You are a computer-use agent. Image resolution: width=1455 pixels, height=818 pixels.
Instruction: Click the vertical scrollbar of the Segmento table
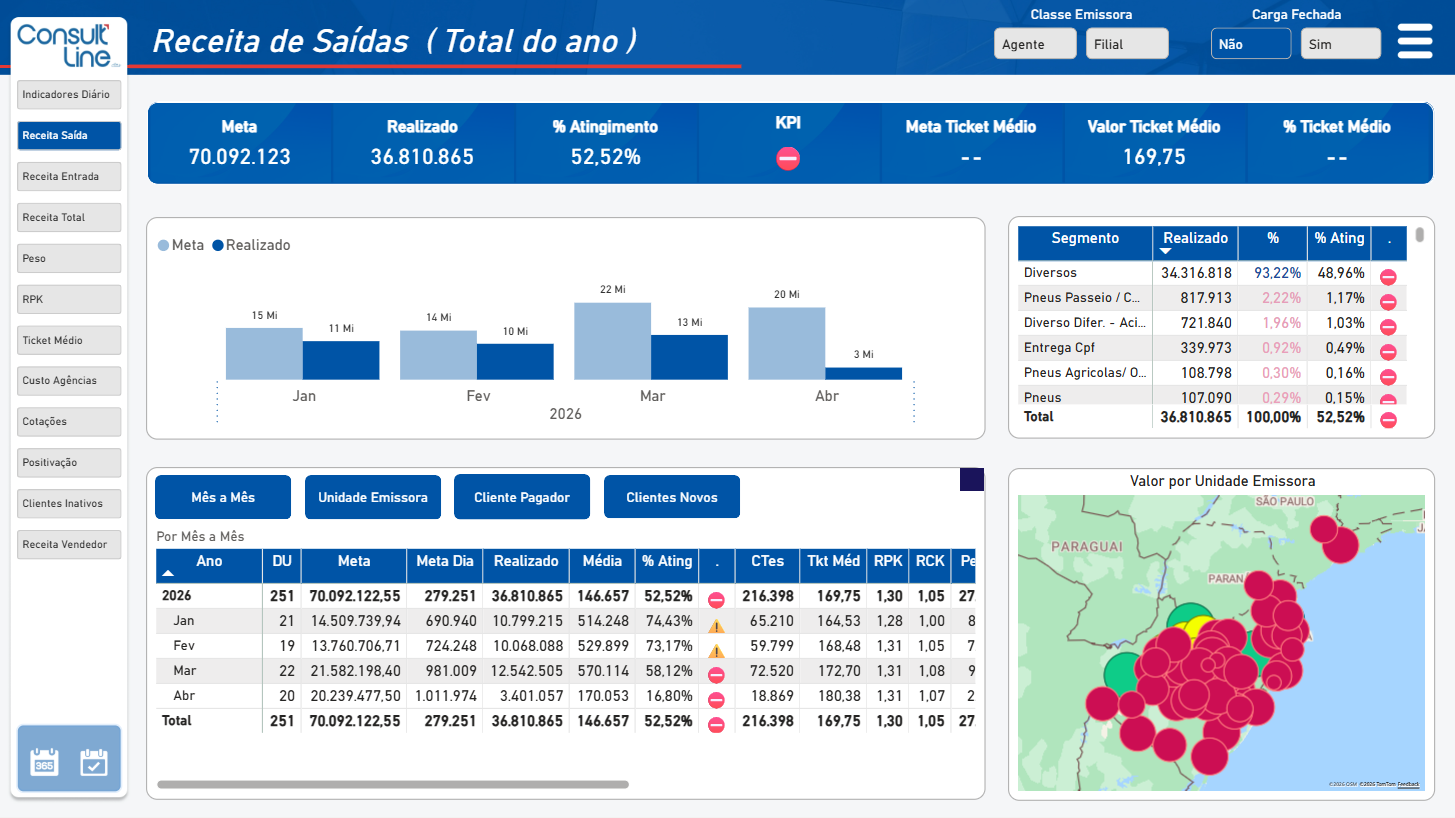click(x=1420, y=235)
